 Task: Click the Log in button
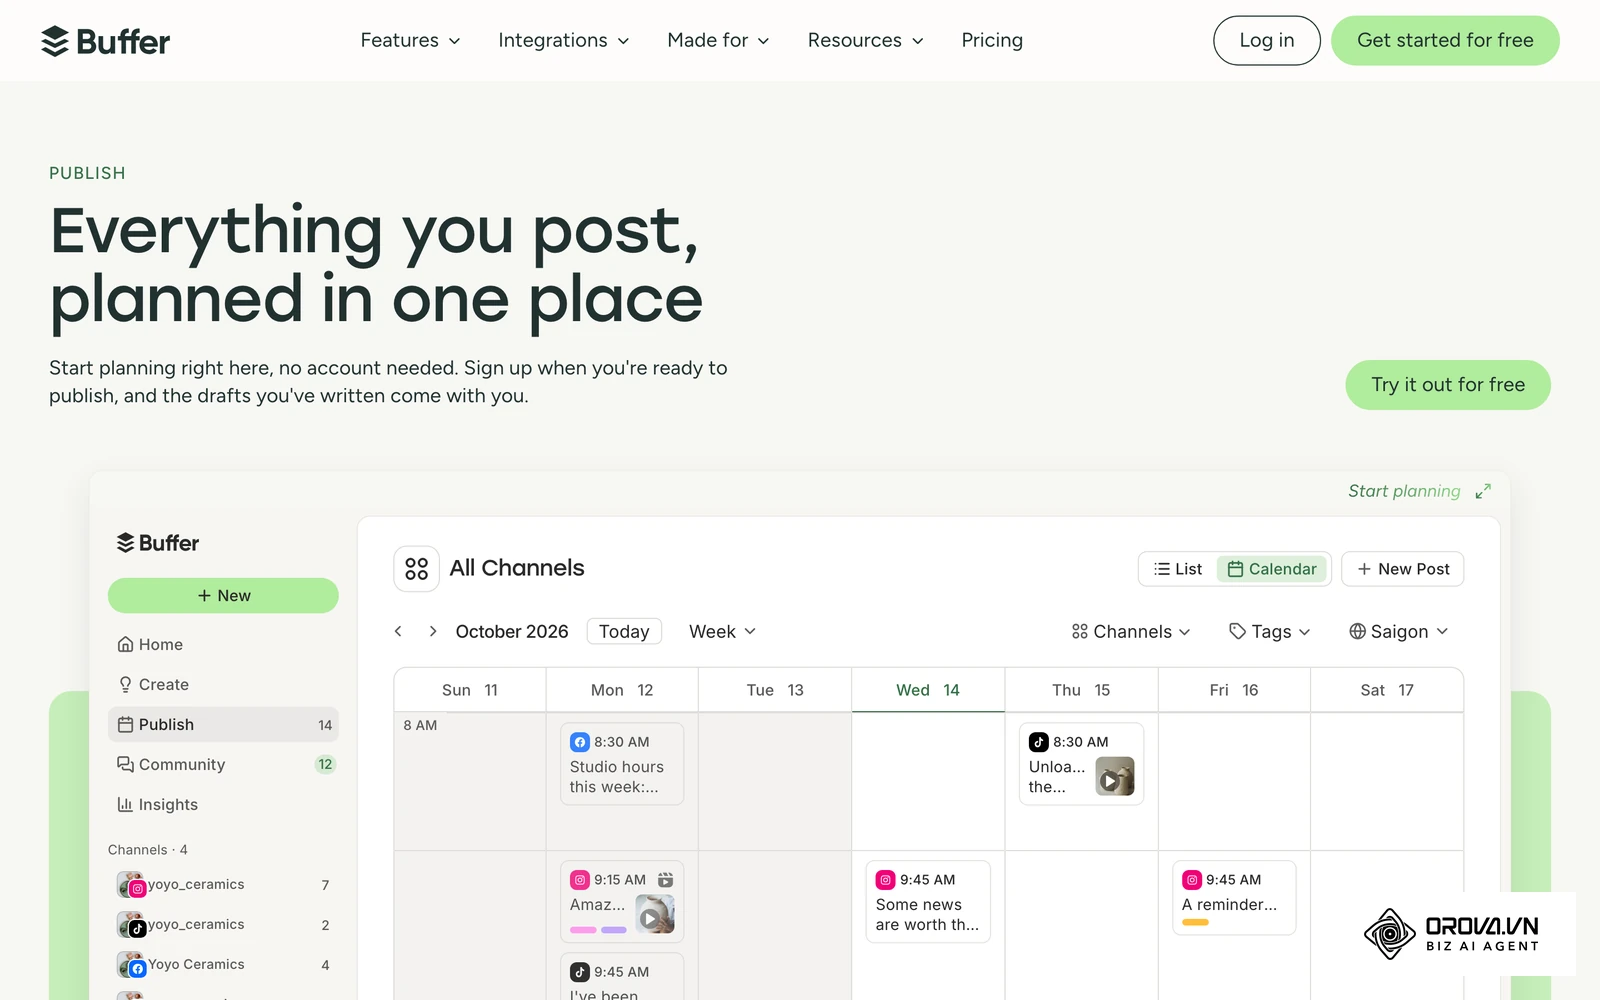pyautogui.click(x=1267, y=41)
